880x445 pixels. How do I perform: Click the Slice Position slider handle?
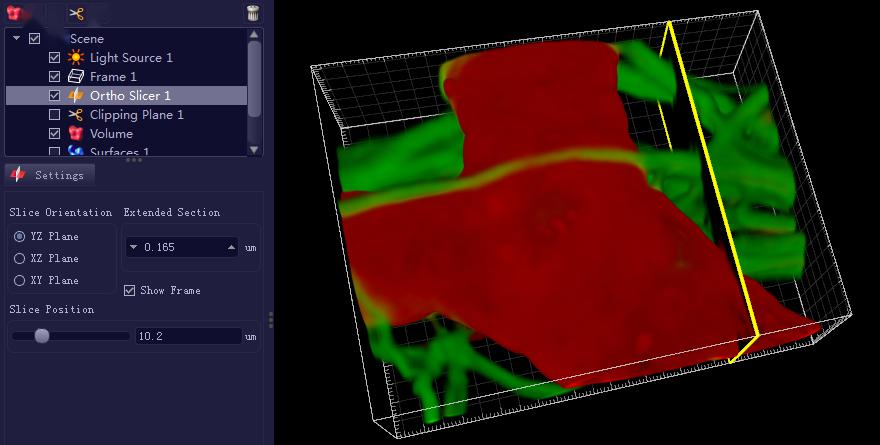point(42,336)
